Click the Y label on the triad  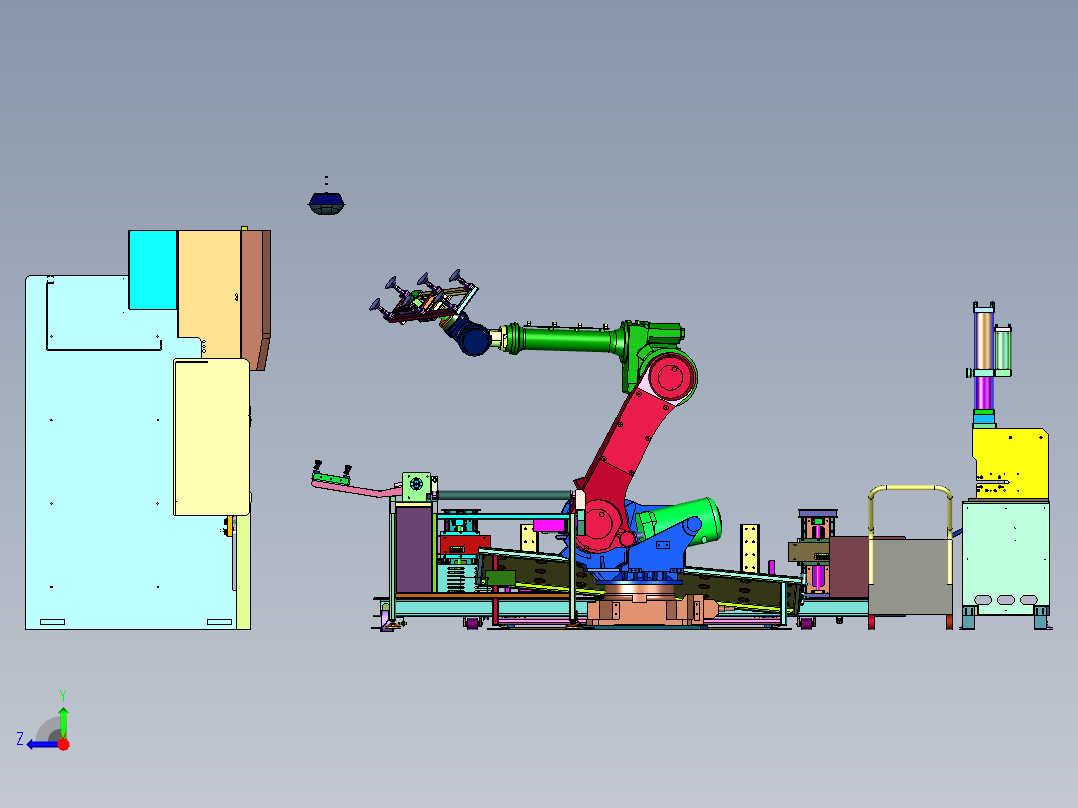[63, 695]
